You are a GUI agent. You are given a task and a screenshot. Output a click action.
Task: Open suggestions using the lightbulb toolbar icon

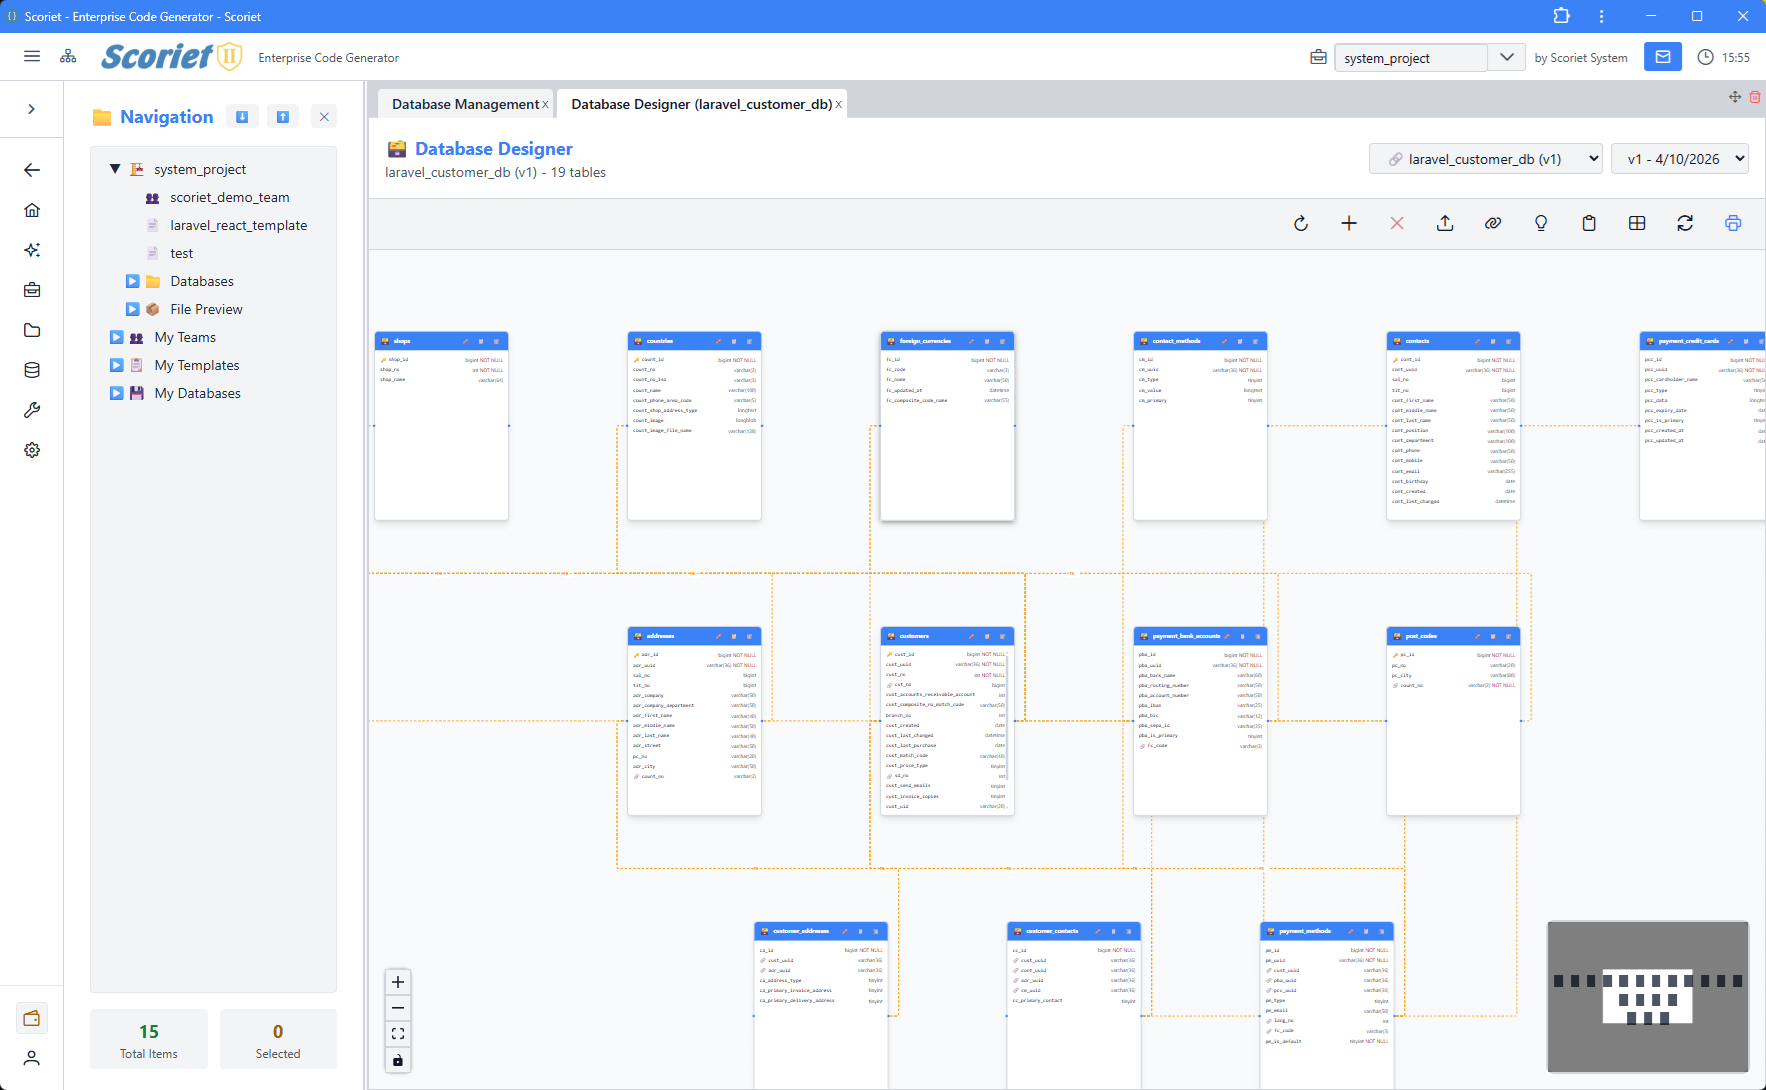tap(1541, 223)
